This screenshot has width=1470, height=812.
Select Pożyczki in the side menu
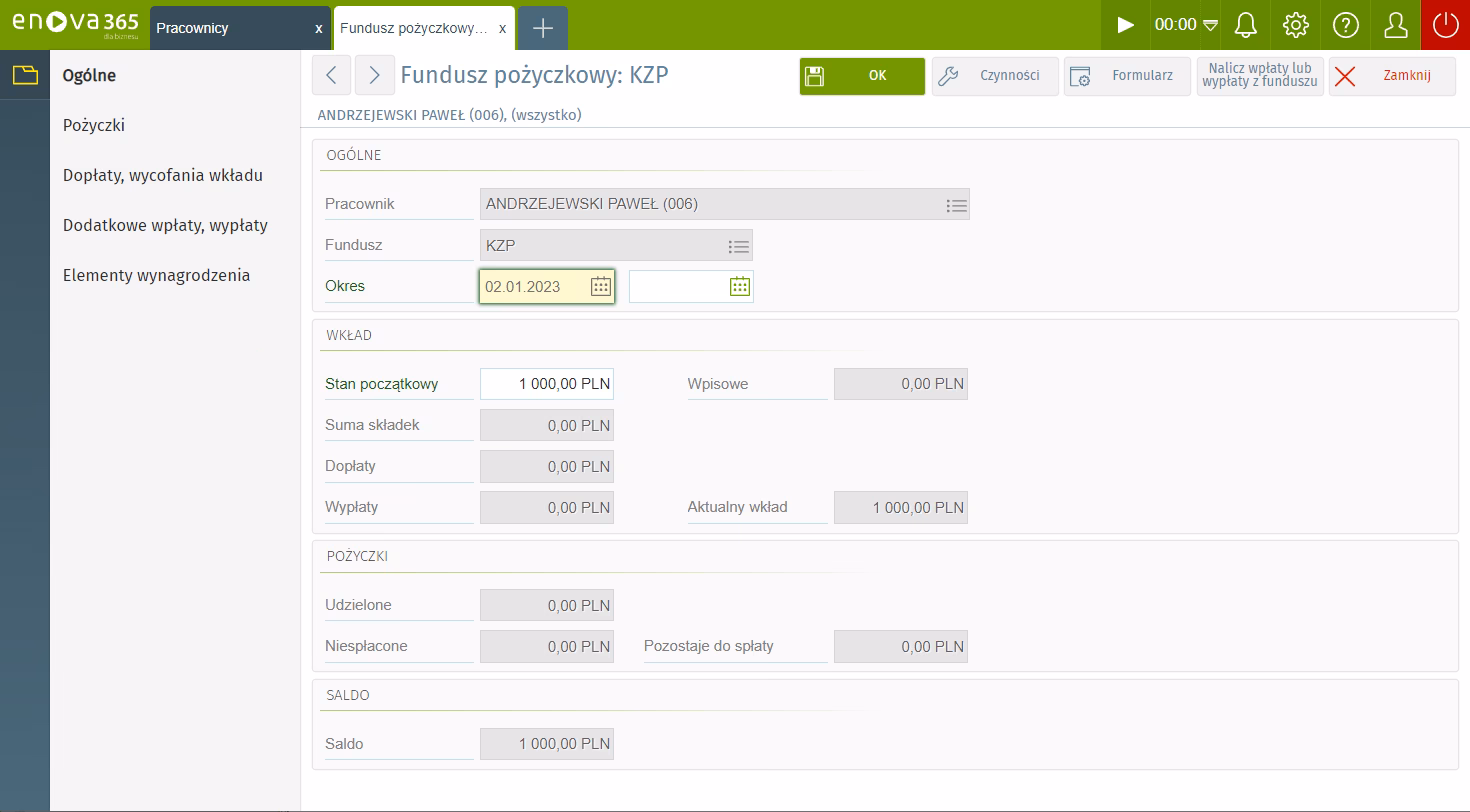pyautogui.click(x=94, y=126)
